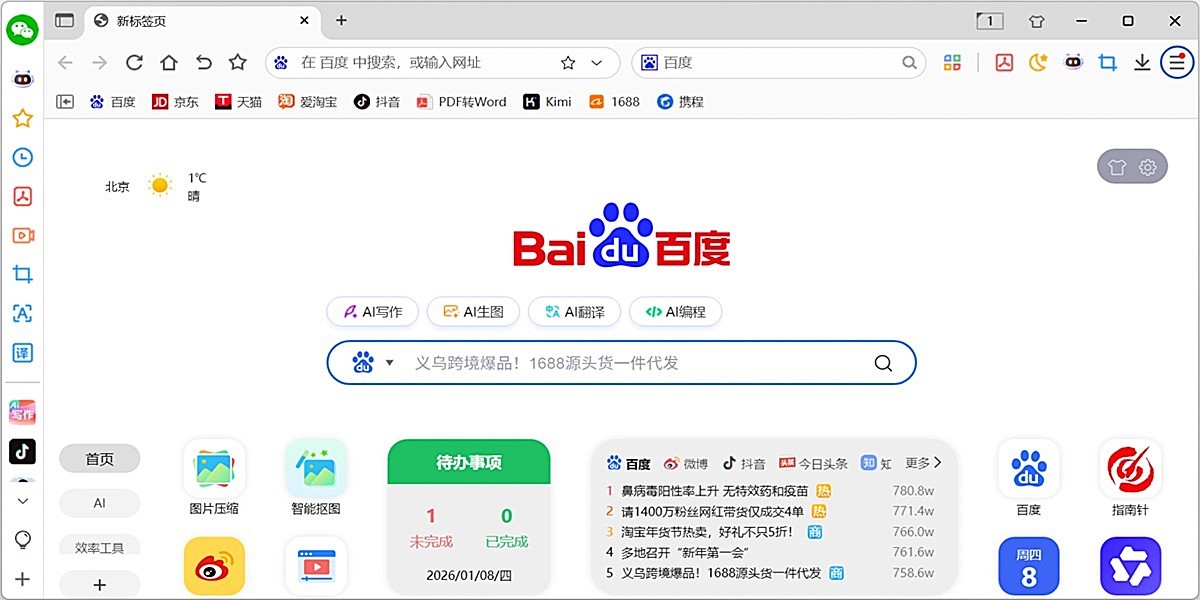Click the AI写作 button
Viewport: 1200px width, 600px height.
[x=372, y=311]
